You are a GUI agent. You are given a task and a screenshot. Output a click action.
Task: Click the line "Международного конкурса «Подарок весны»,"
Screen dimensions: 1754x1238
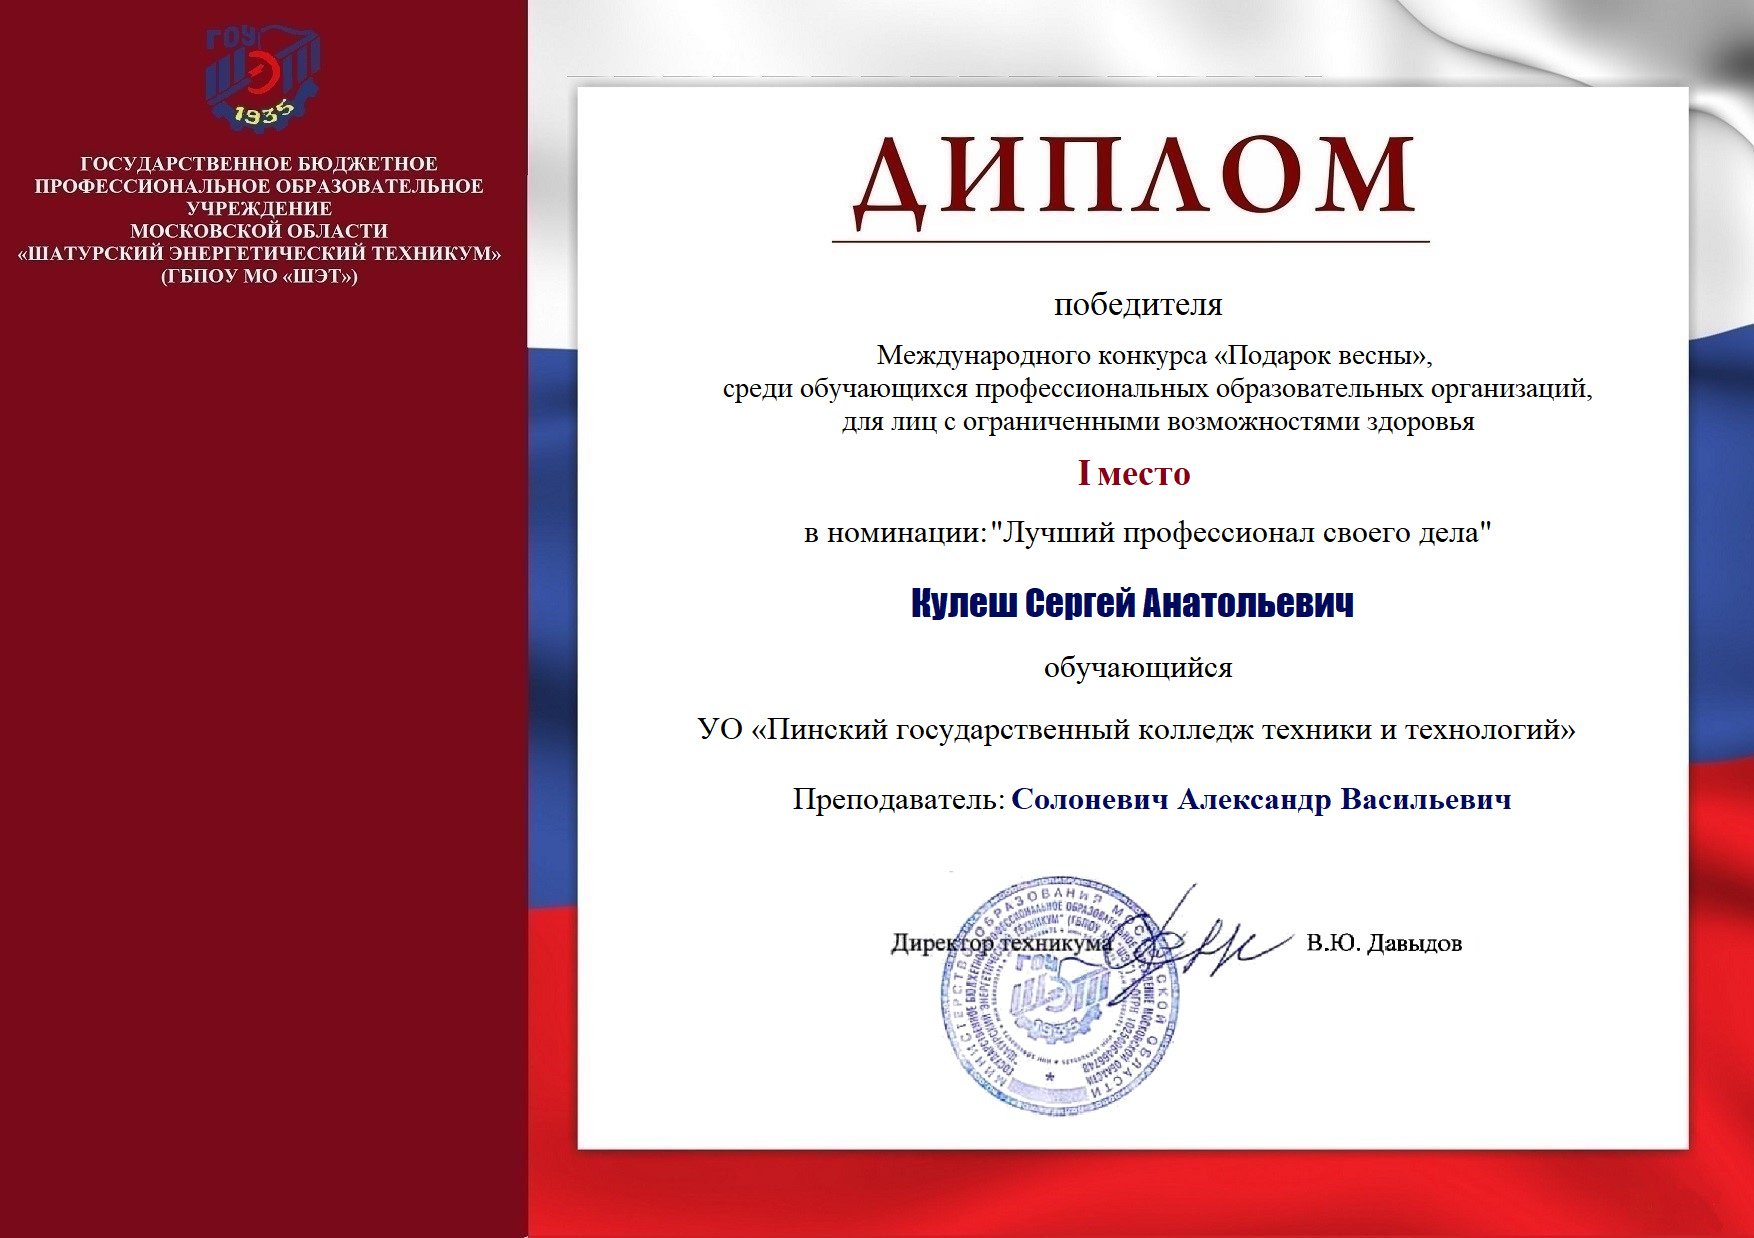coord(1155,355)
